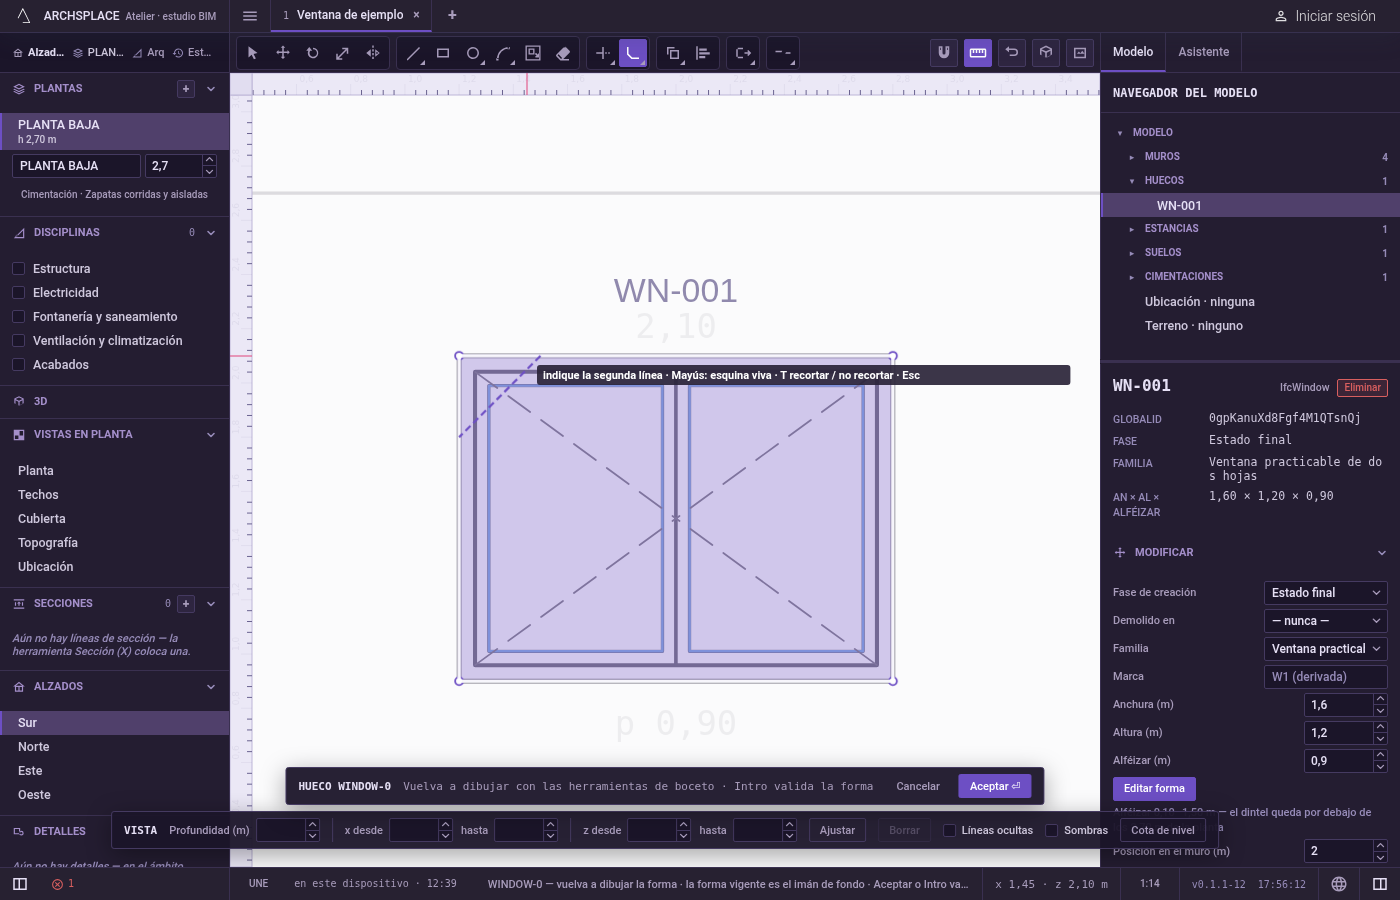Screen dimensions: 1400x900
Task: Switch to the Asistente tab
Action: point(1203,52)
